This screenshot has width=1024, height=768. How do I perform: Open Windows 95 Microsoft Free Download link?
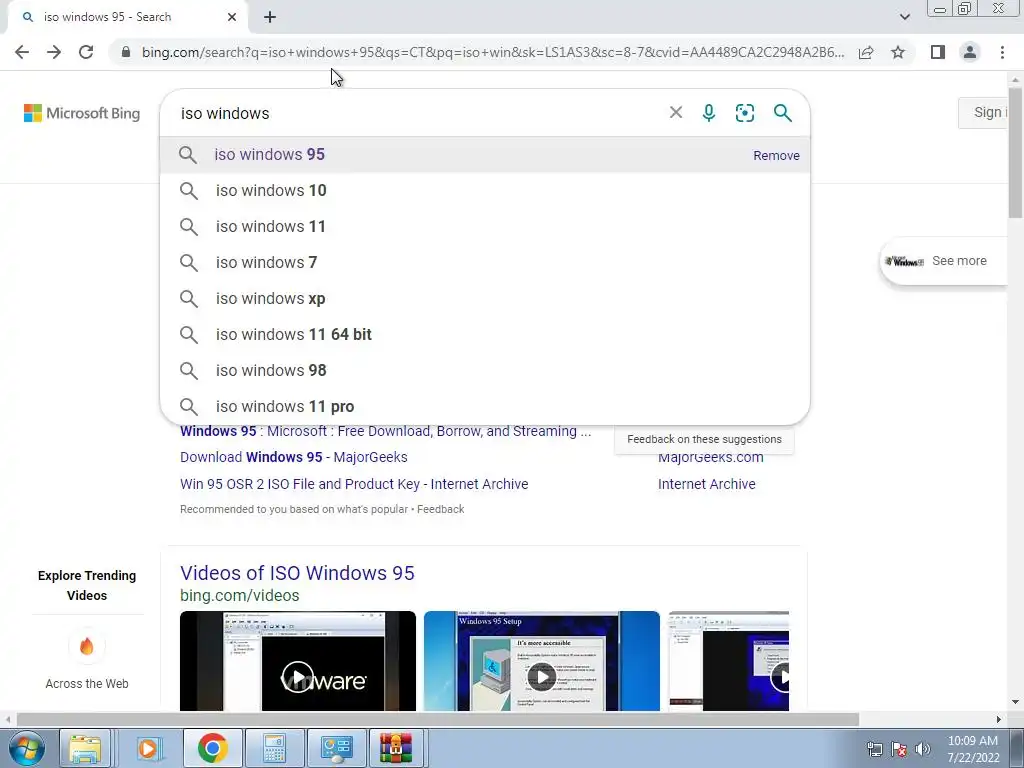[x=385, y=432]
